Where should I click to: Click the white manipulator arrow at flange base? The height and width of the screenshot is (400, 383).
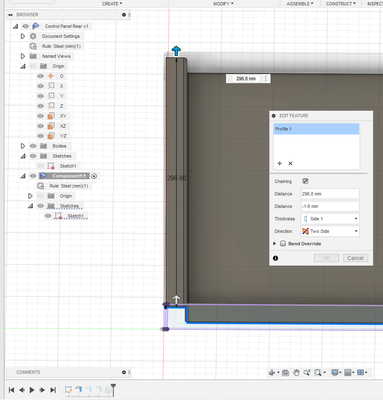click(176, 299)
